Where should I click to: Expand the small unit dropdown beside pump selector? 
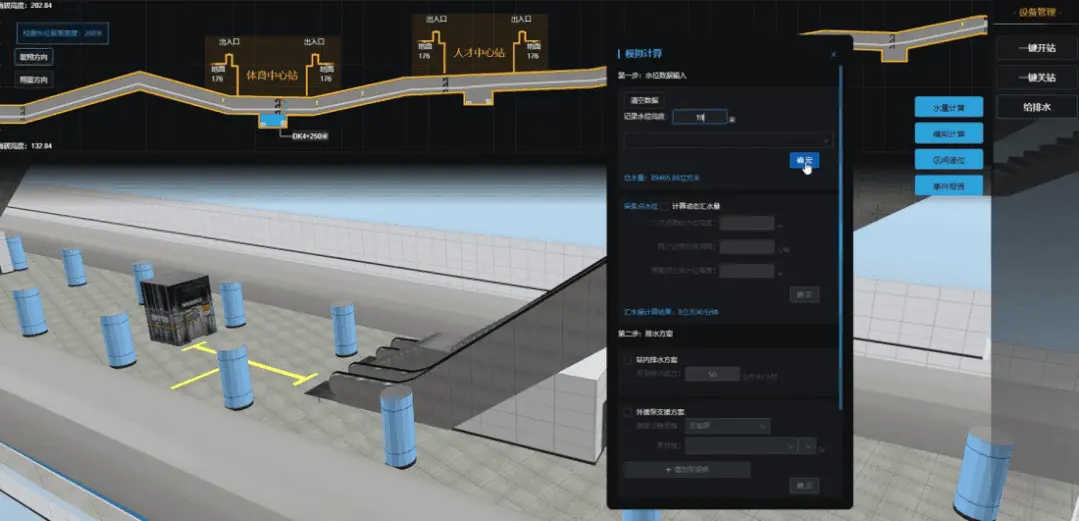(x=809, y=447)
